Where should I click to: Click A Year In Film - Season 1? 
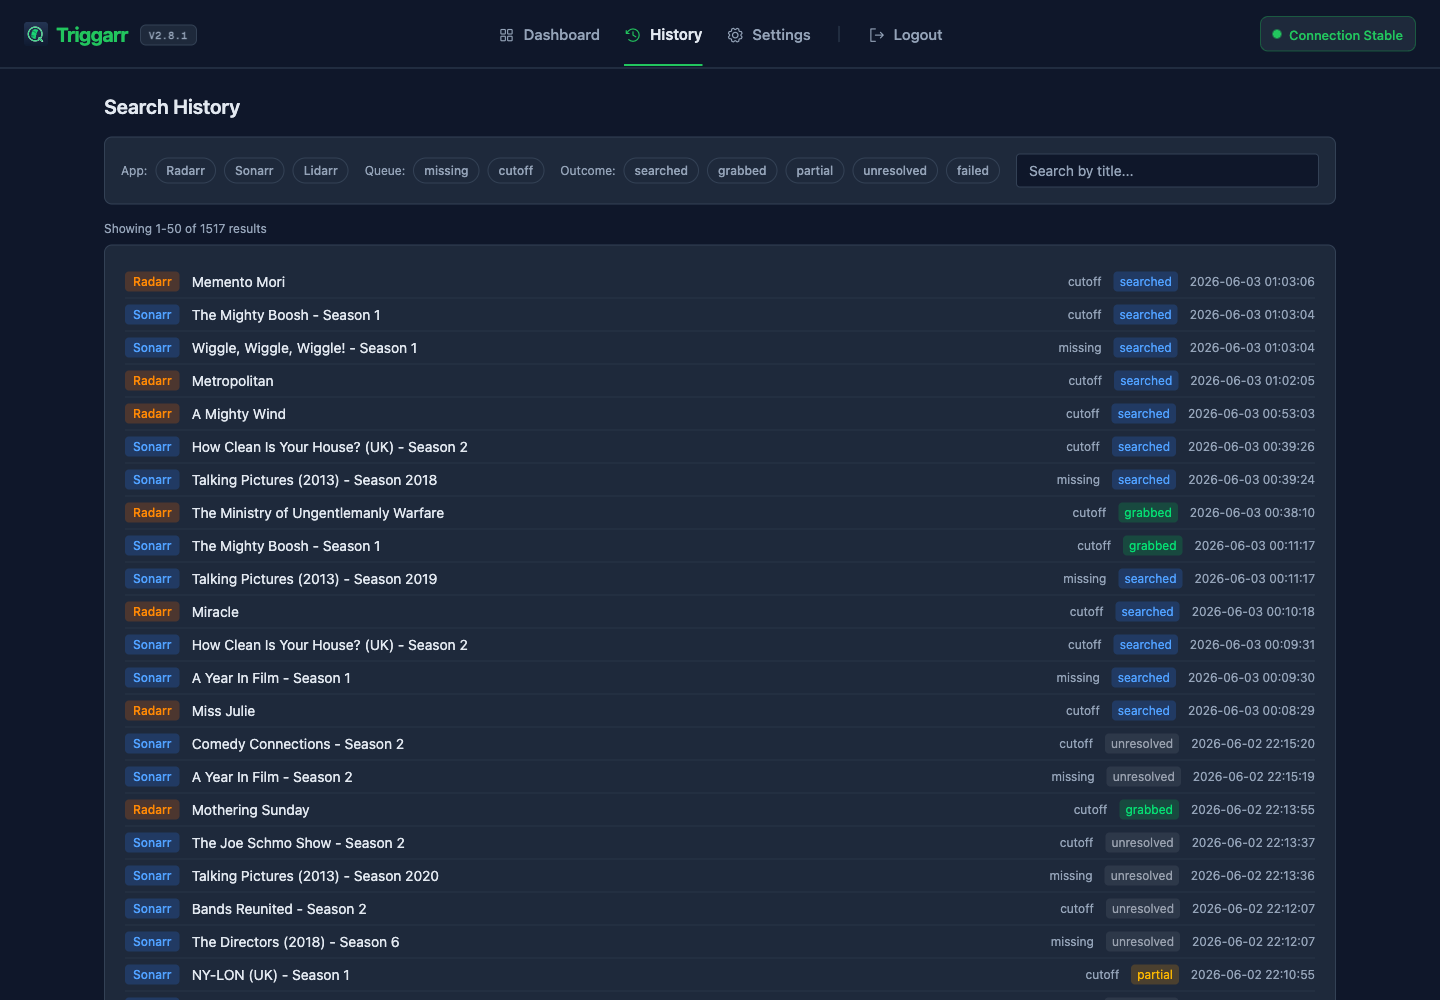pyautogui.click(x=271, y=678)
